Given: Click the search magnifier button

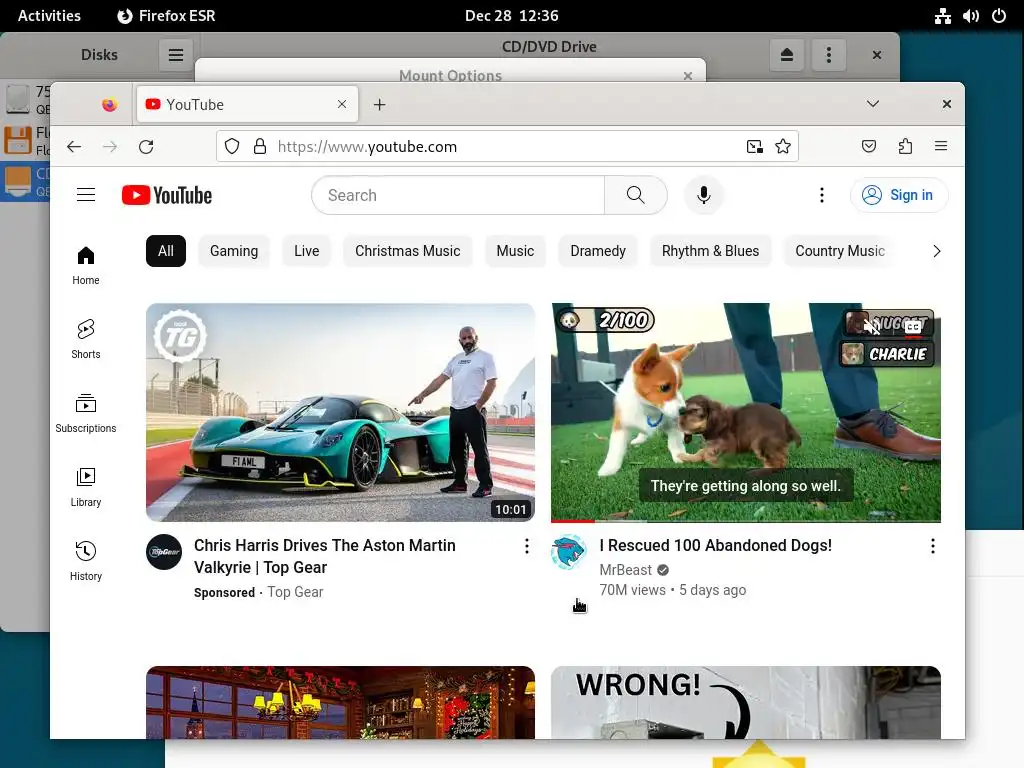Looking at the screenshot, I should click(x=635, y=195).
